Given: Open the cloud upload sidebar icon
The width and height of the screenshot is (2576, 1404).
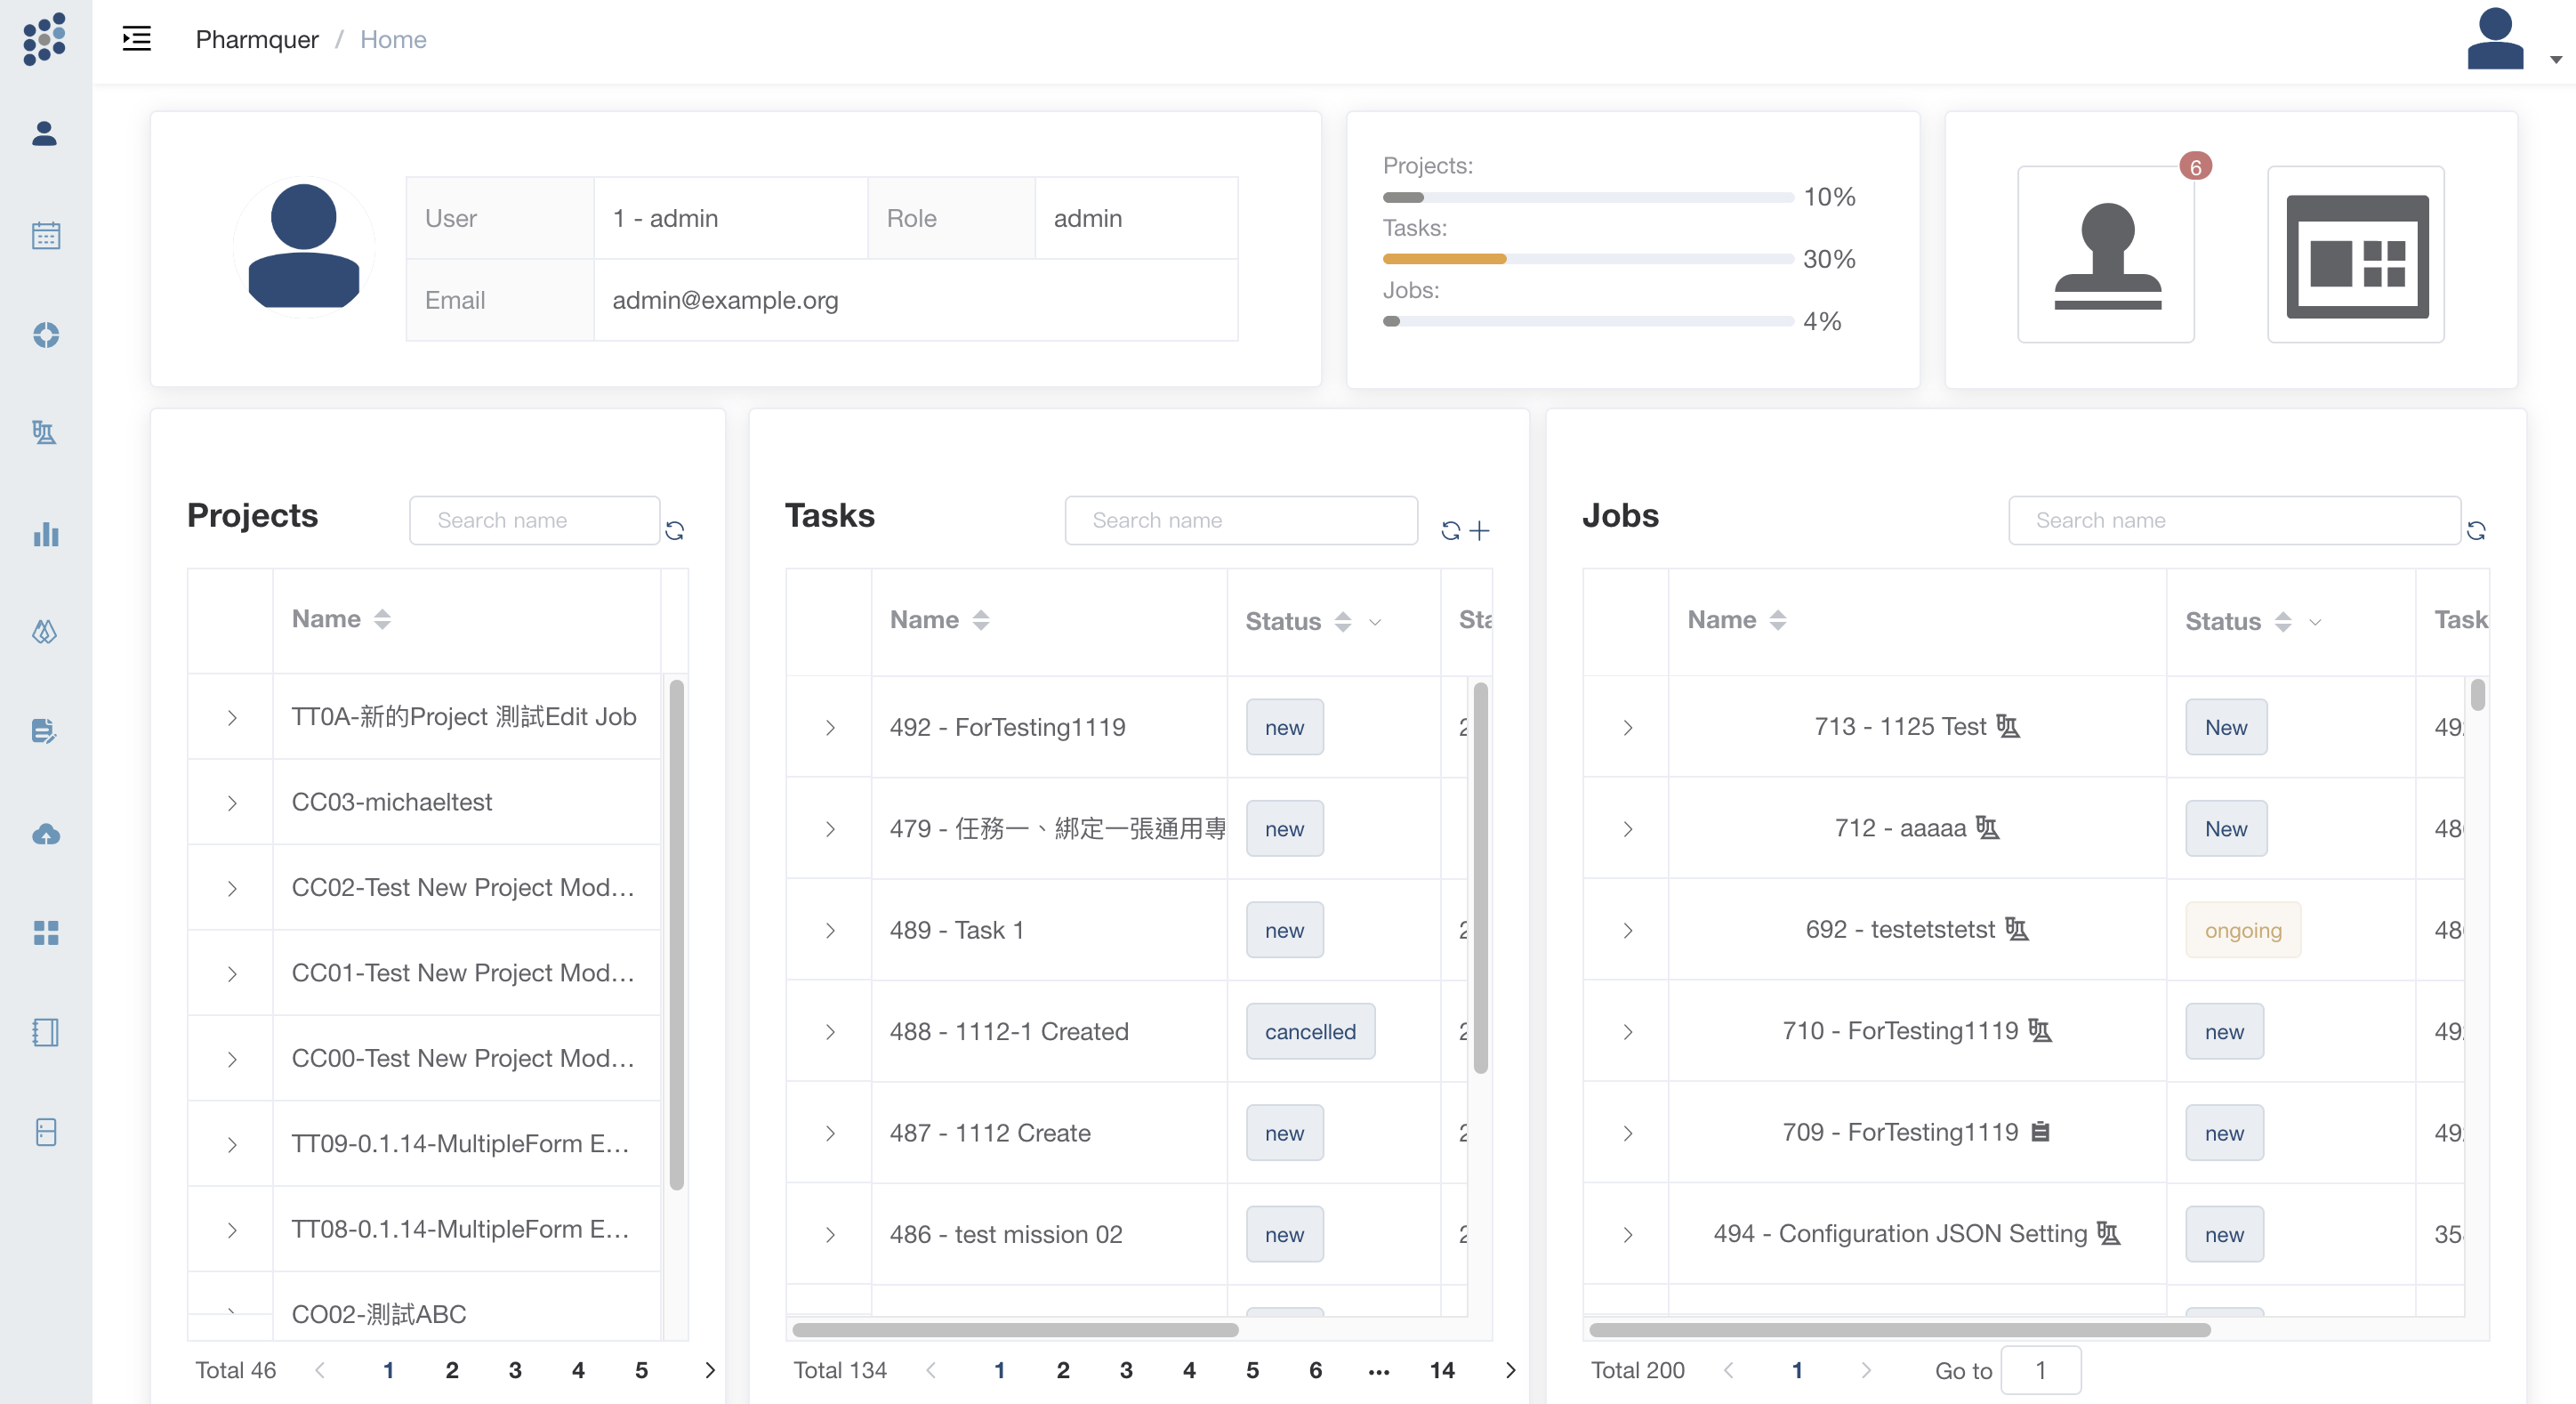Looking at the screenshot, I should click(45, 833).
